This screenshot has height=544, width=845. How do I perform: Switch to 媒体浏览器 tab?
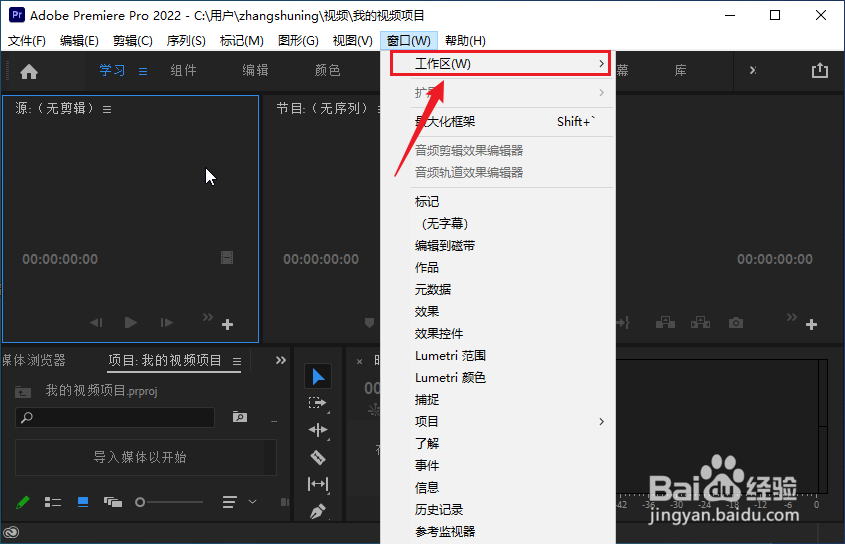tap(33, 360)
